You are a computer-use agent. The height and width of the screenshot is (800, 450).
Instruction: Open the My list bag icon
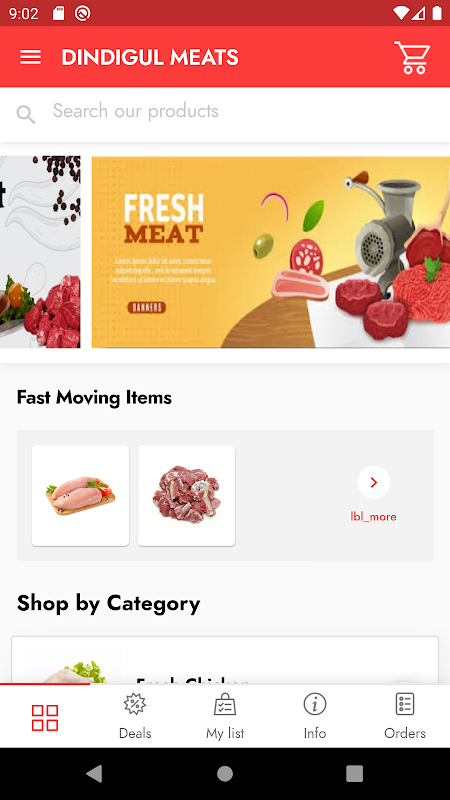[x=225, y=704]
